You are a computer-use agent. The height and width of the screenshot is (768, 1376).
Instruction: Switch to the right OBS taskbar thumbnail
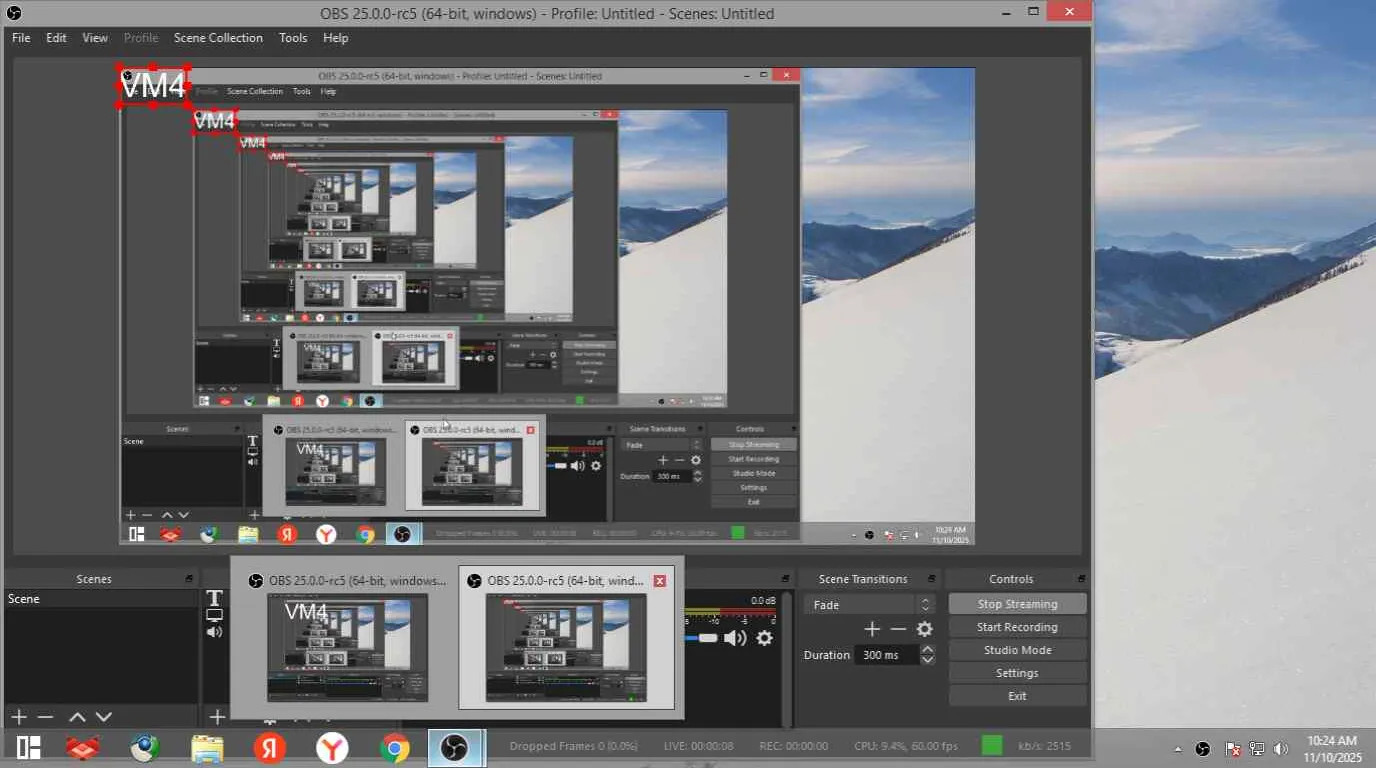click(x=566, y=637)
